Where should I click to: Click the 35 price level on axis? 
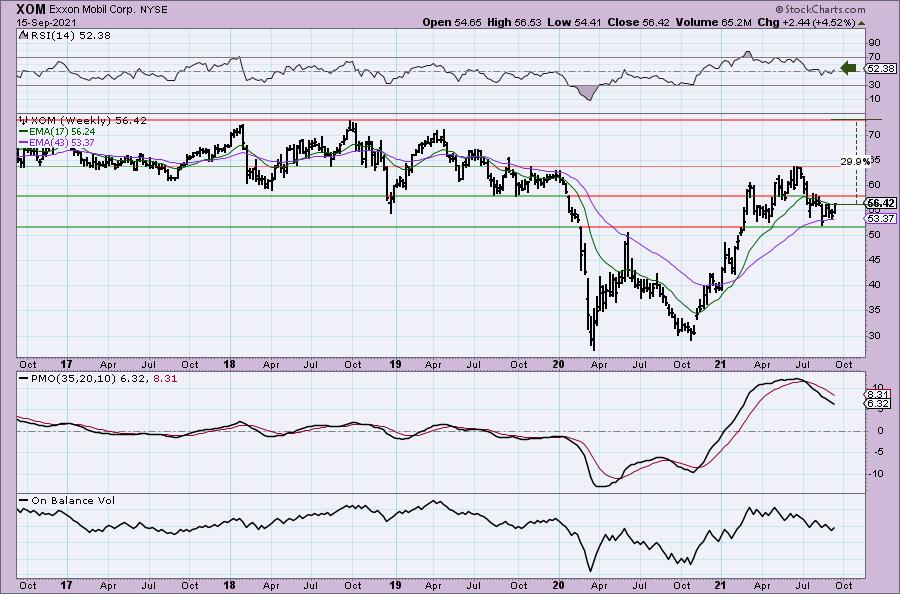[875, 310]
